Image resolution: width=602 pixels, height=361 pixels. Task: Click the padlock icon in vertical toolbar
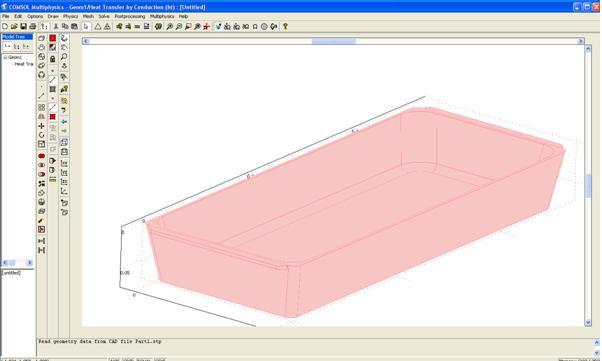click(x=53, y=59)
